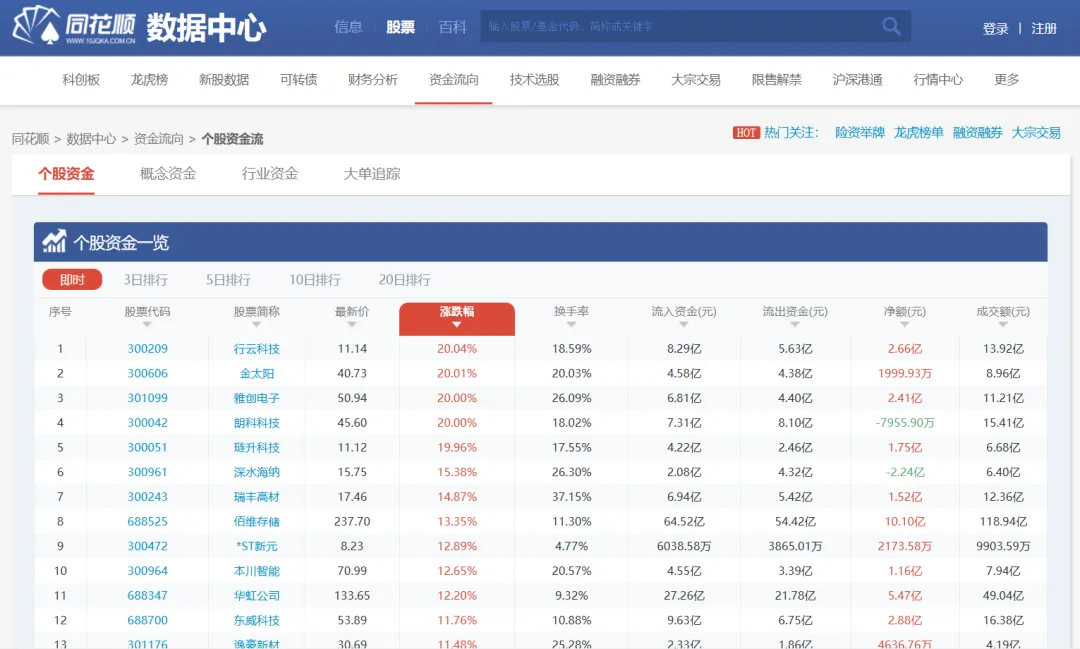The image size is (1080, 649).
Task: Open stock code 688525
Action: (x=147, y=522)
